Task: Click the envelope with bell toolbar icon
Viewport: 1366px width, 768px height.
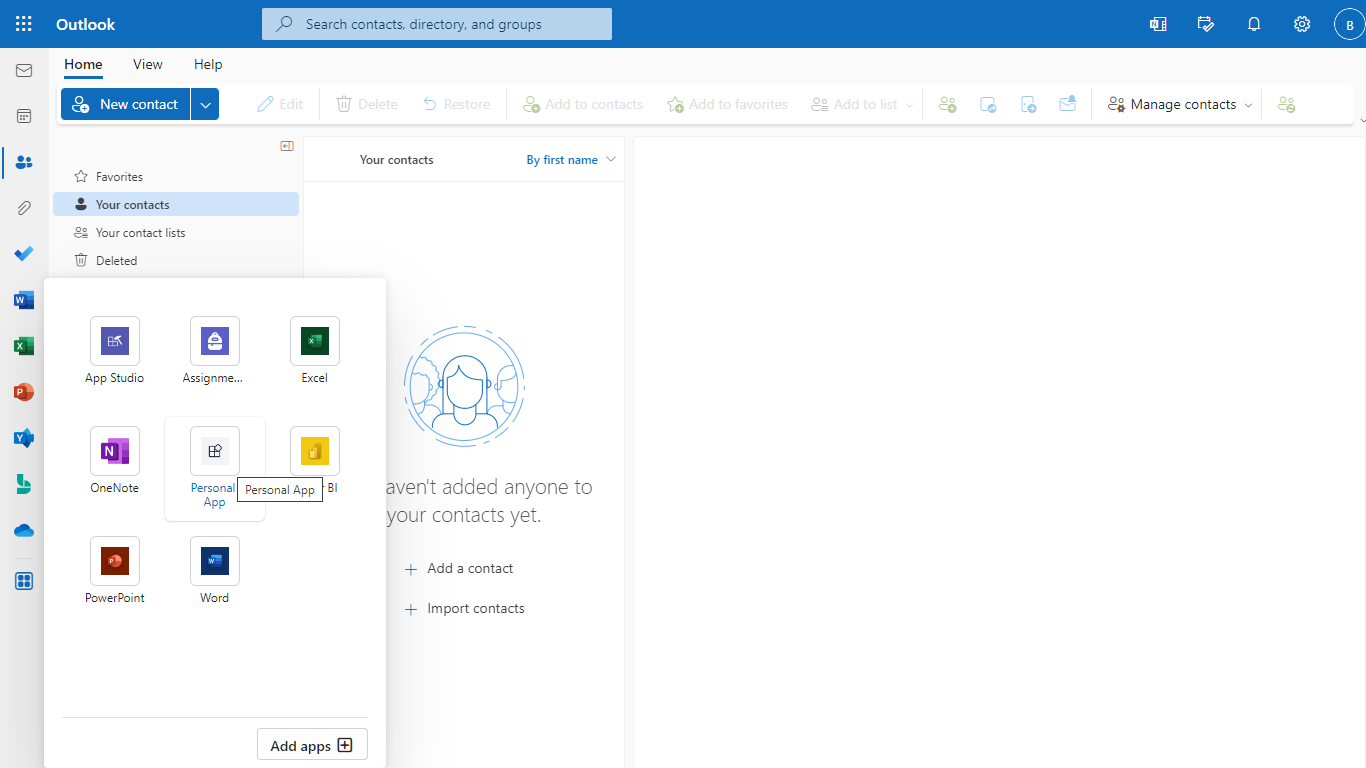Action: [1068, 104]
